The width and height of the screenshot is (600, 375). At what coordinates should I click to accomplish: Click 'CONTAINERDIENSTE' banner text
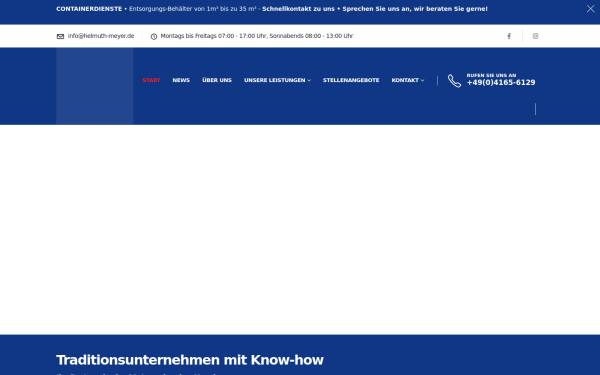click(89, 9)
